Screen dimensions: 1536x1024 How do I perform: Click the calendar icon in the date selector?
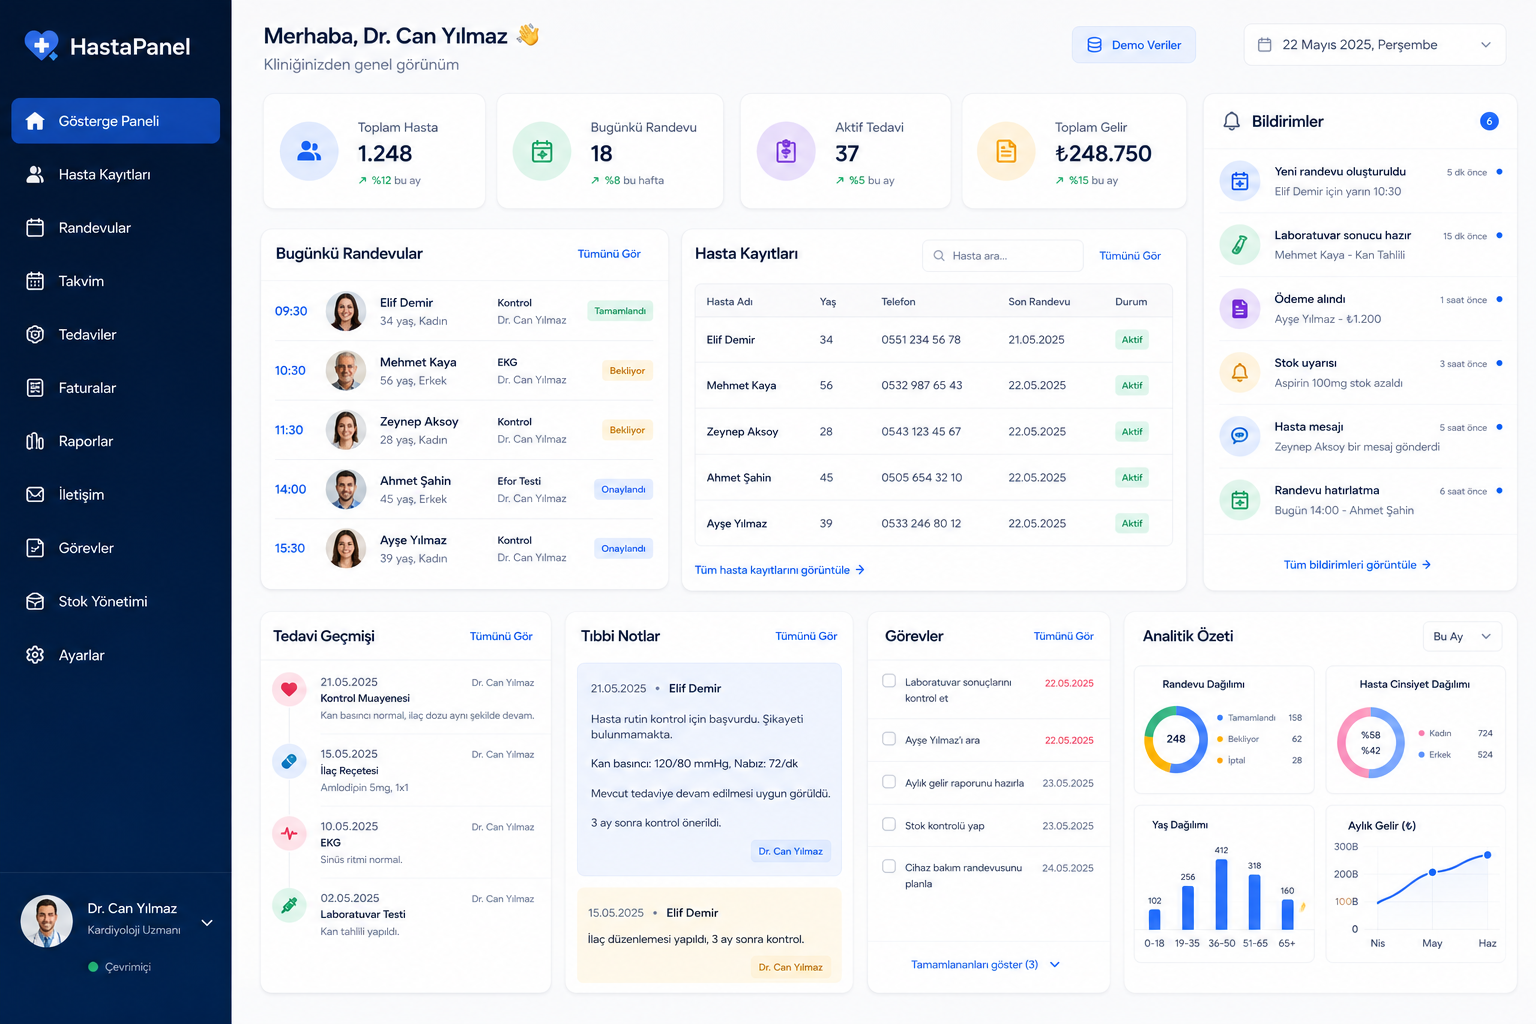[1264, 45]
